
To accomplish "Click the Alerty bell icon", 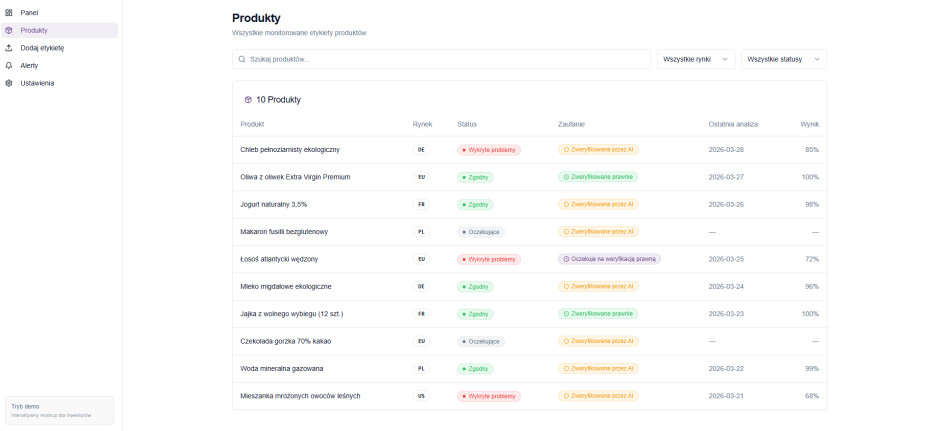I will pyautogui.click(x=9, y=65).
